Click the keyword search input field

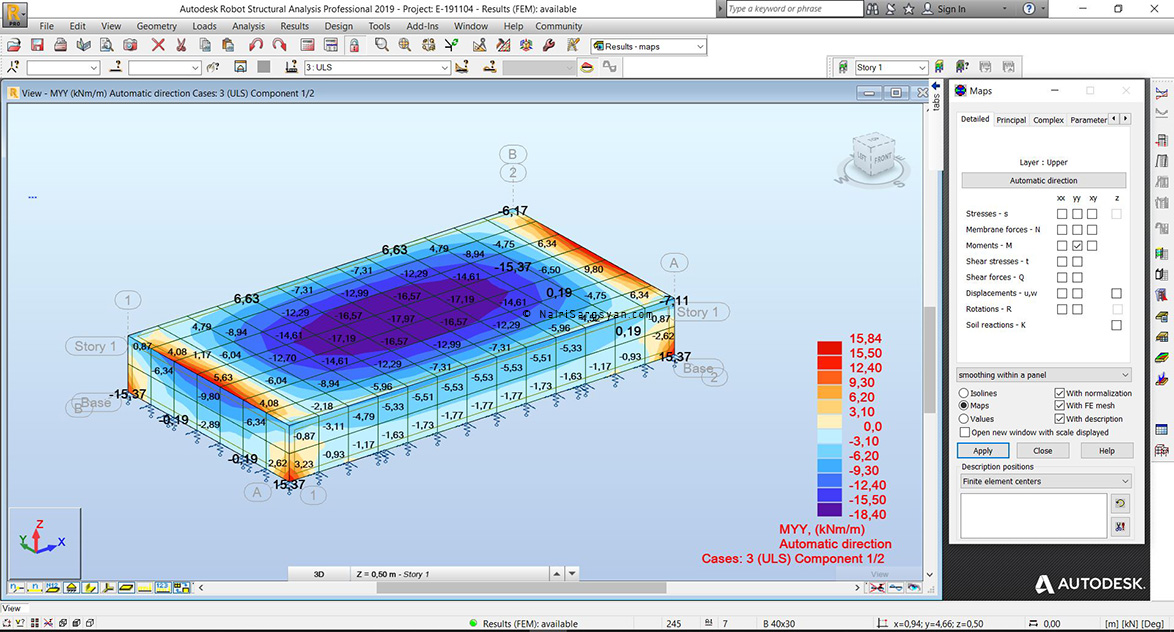click(x=794, y=9)
